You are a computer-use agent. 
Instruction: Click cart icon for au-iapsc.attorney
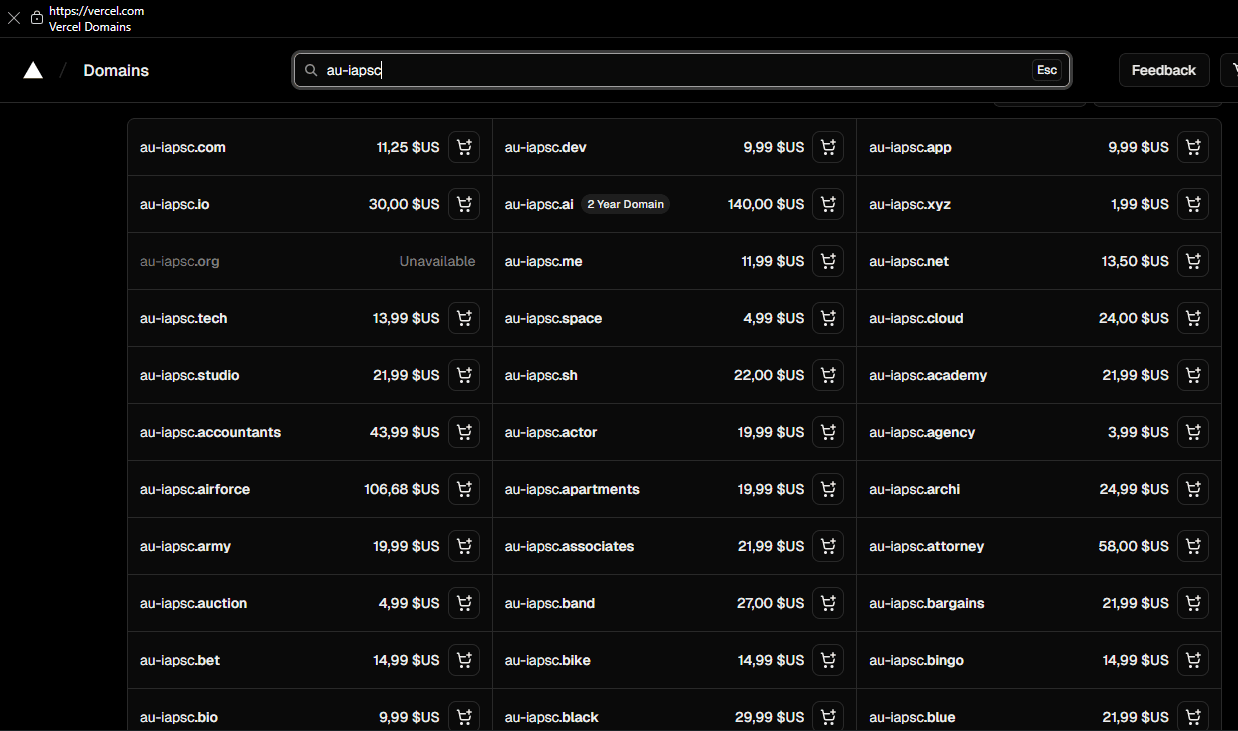point(1193,547)
